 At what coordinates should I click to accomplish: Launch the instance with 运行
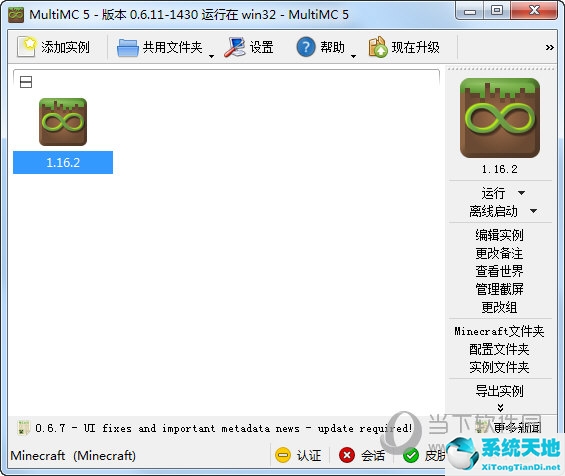pyautogui.click(x=494, y=193)
